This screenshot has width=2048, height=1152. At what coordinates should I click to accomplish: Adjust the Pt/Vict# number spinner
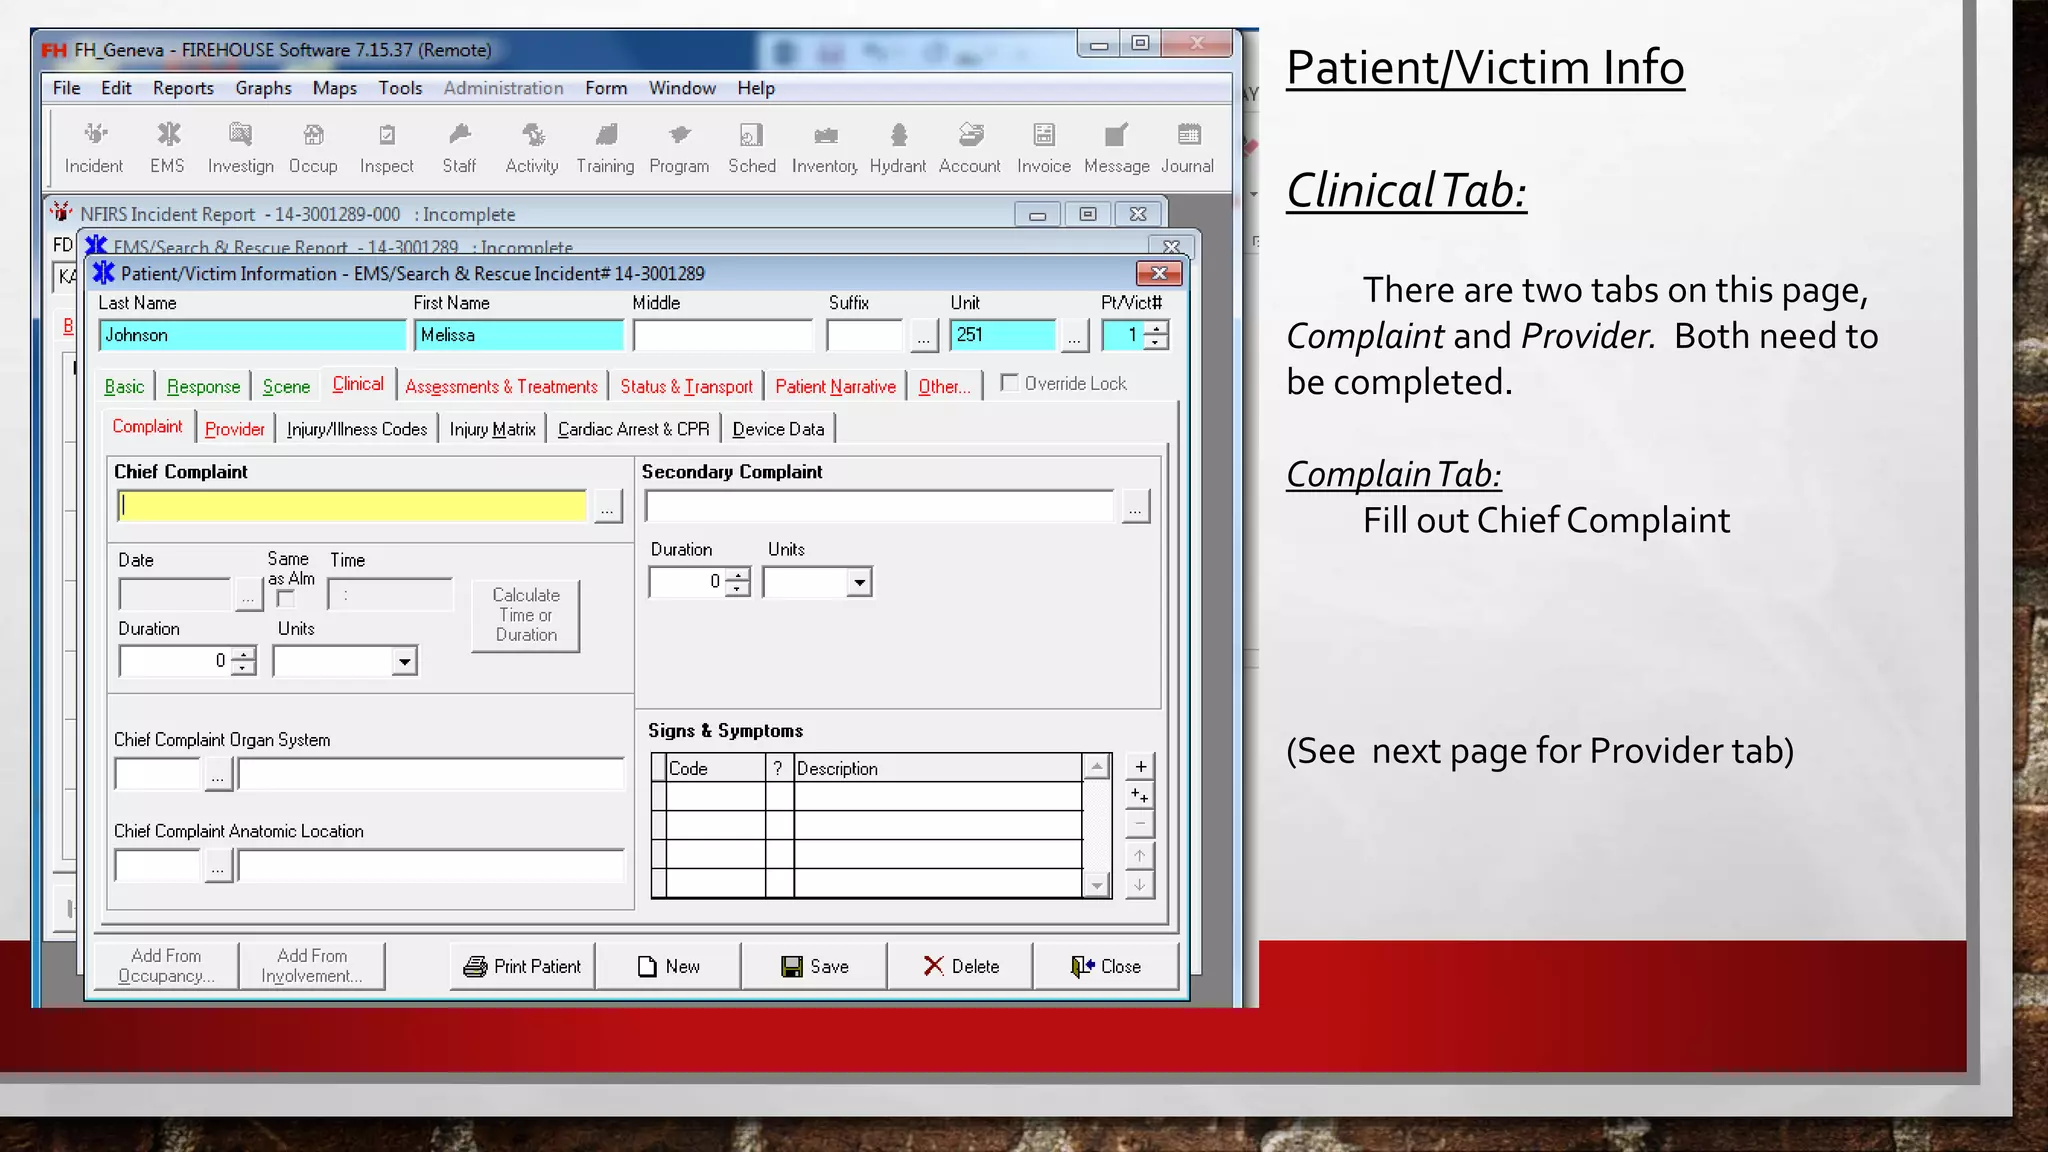pyautogui.click(x=1156, y=336)
